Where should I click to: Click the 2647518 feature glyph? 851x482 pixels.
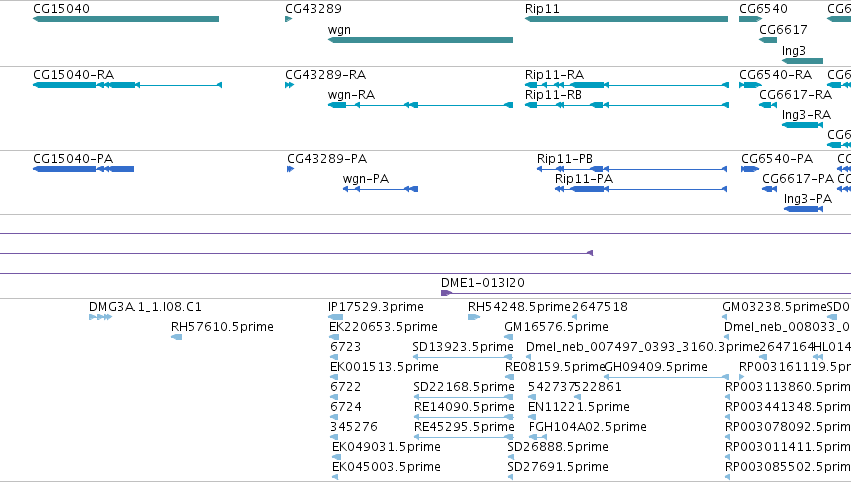[x=574, y=317]
